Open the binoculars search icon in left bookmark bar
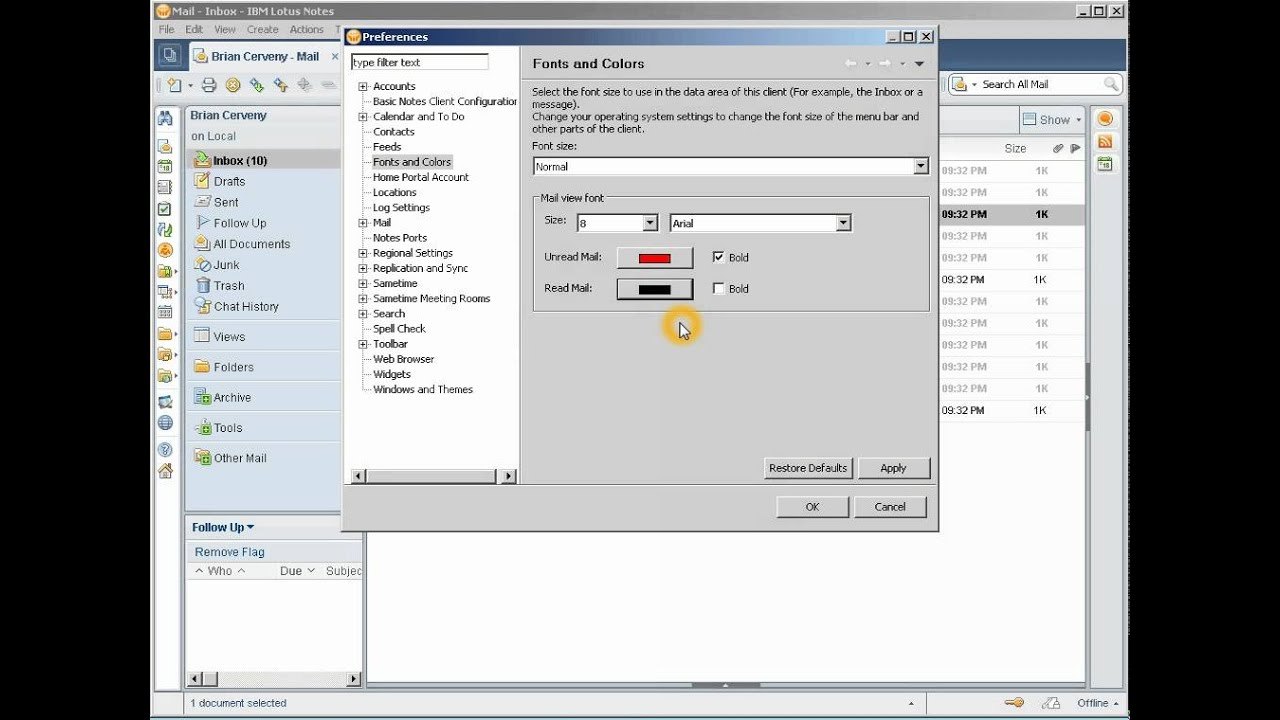The height and width of the screenshot is (720, 1280). 165,118
